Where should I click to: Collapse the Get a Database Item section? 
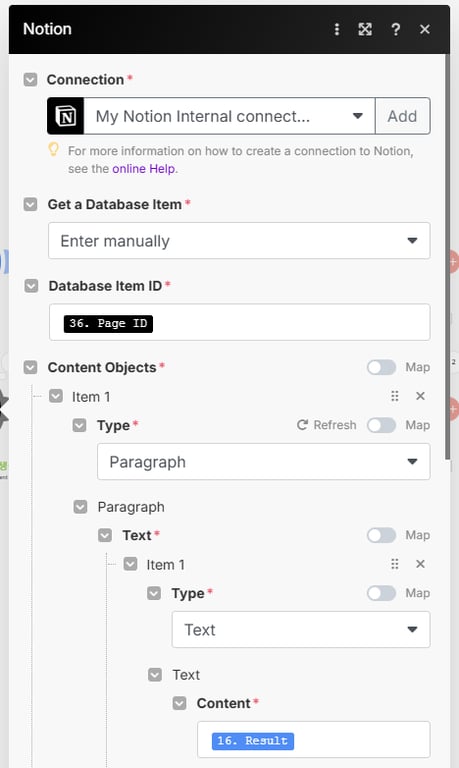[x=30, y=204]
